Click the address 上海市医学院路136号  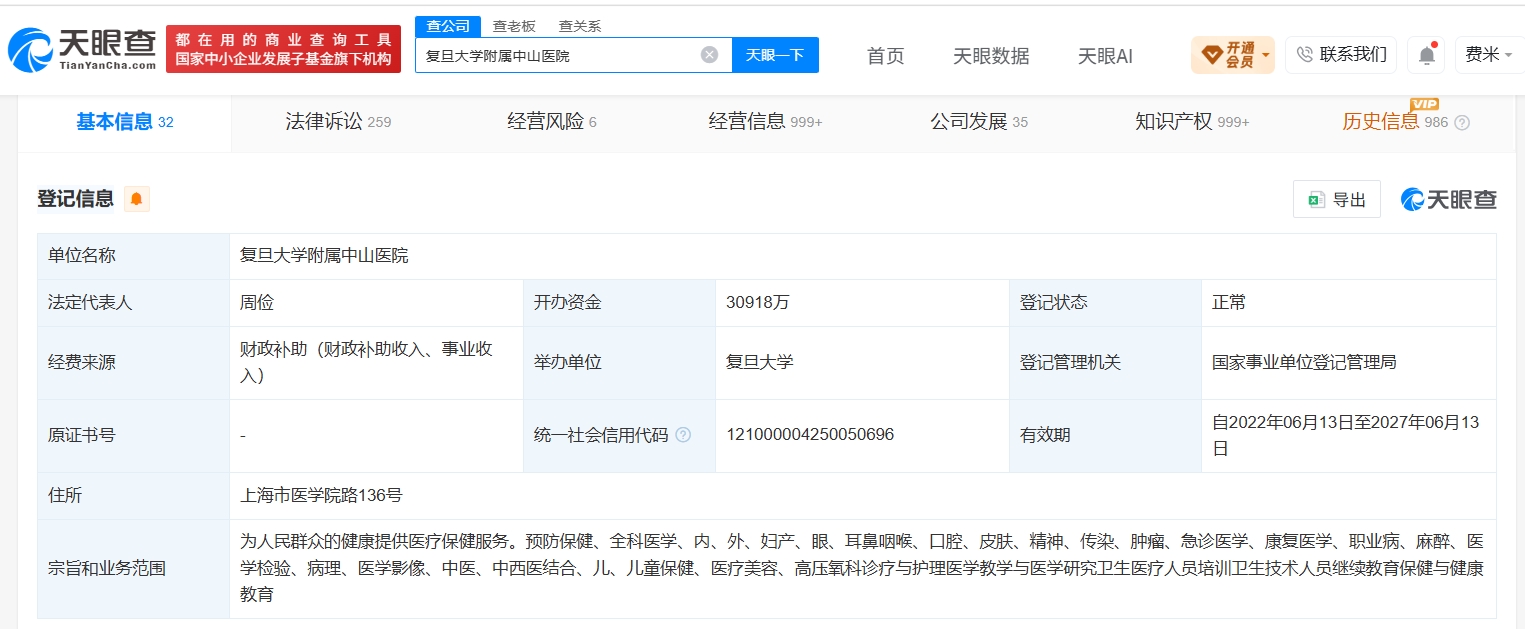pos(321,495)
